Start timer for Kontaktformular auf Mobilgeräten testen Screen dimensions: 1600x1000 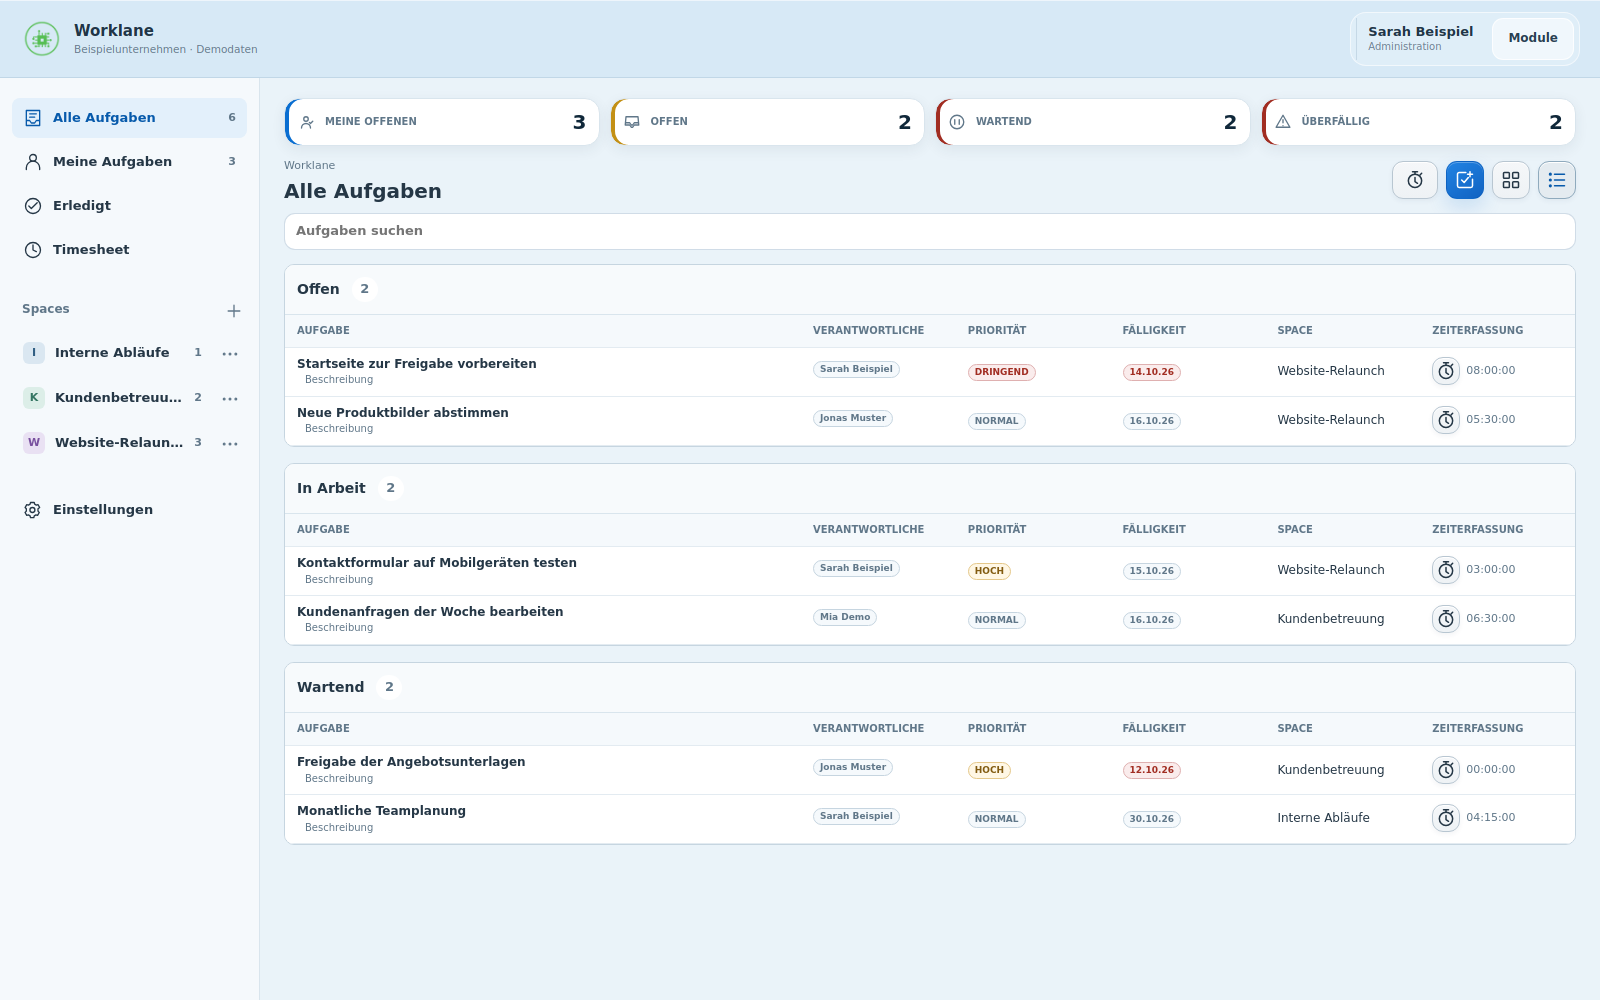(1446, 570)
